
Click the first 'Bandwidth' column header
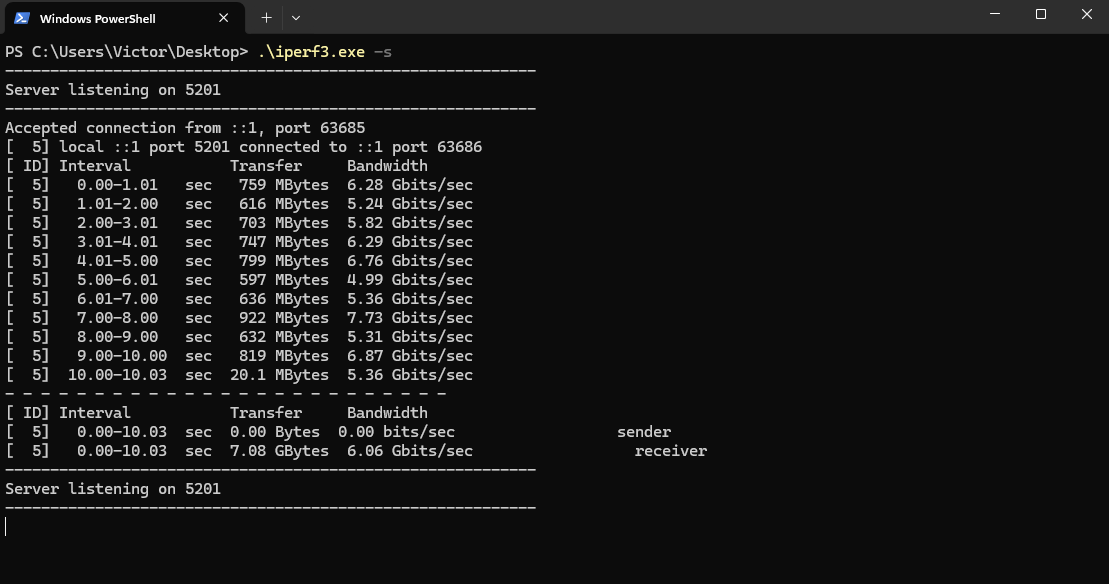[387, 166]
